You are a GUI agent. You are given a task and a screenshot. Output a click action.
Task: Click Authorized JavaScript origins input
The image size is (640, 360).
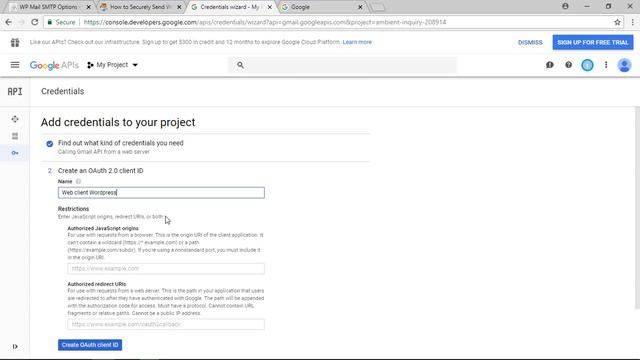(166, 269)
